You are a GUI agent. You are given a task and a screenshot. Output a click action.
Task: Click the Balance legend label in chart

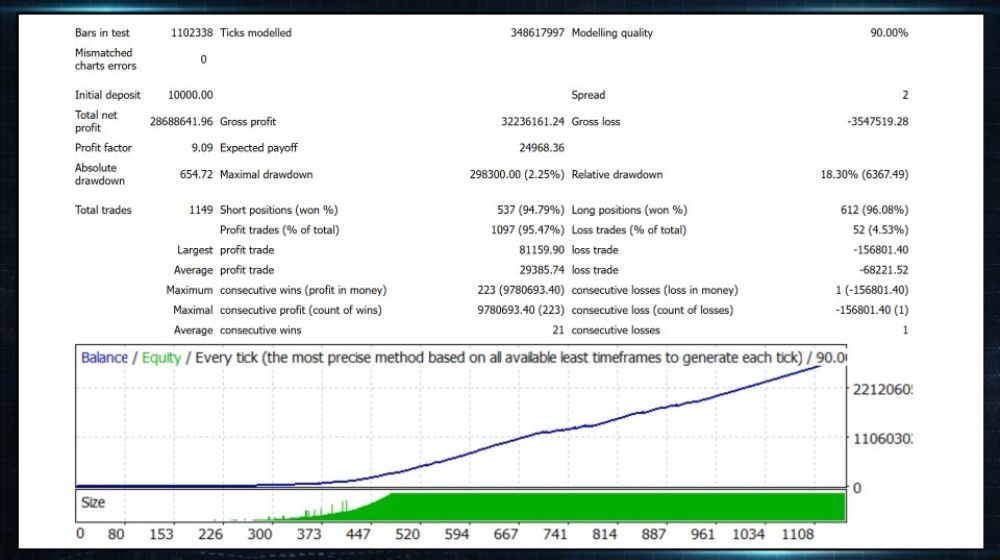104,358
